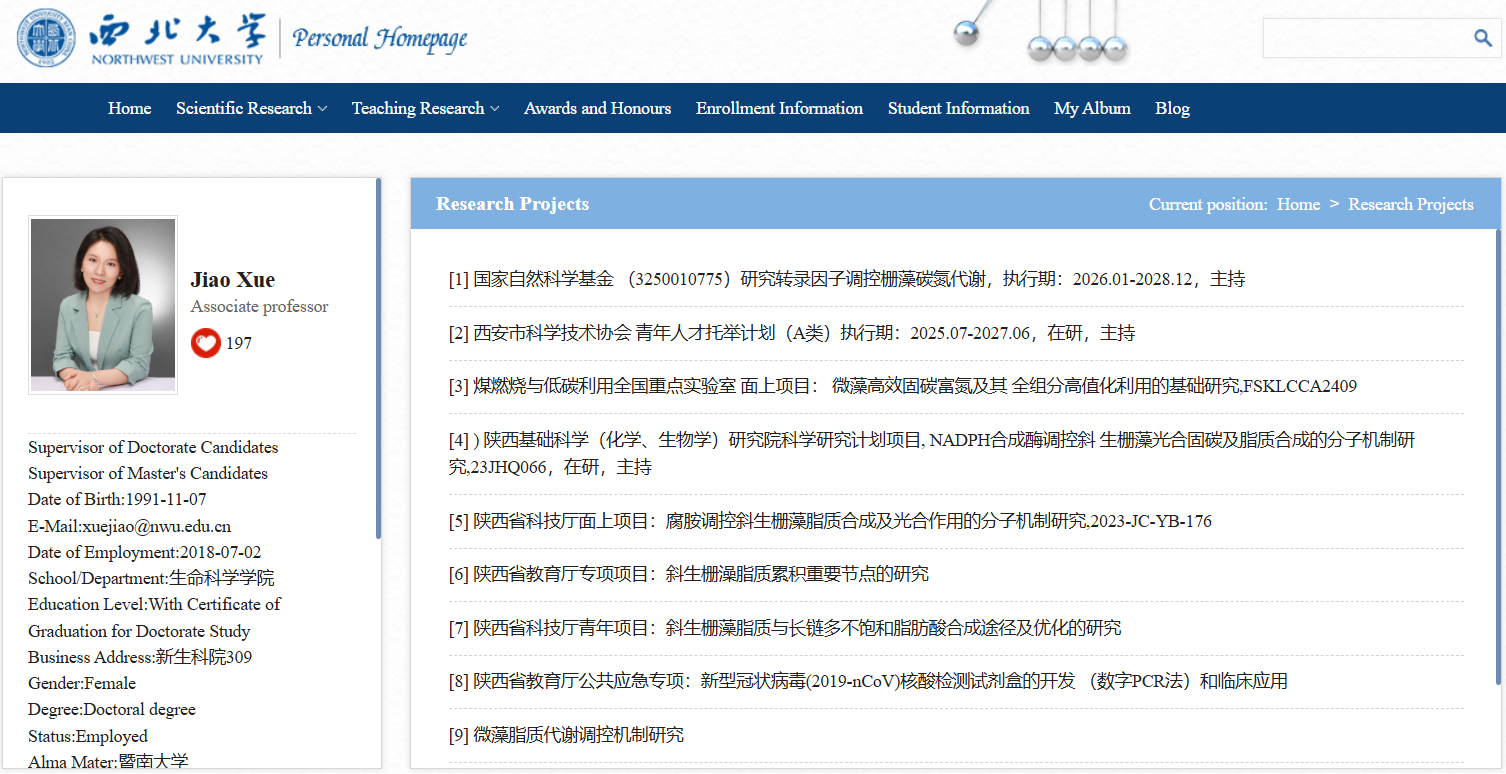Expand the Teaching Research dropdown menu
The width and height of the screenshot is (1506, 774).
(x=425, y=108)
